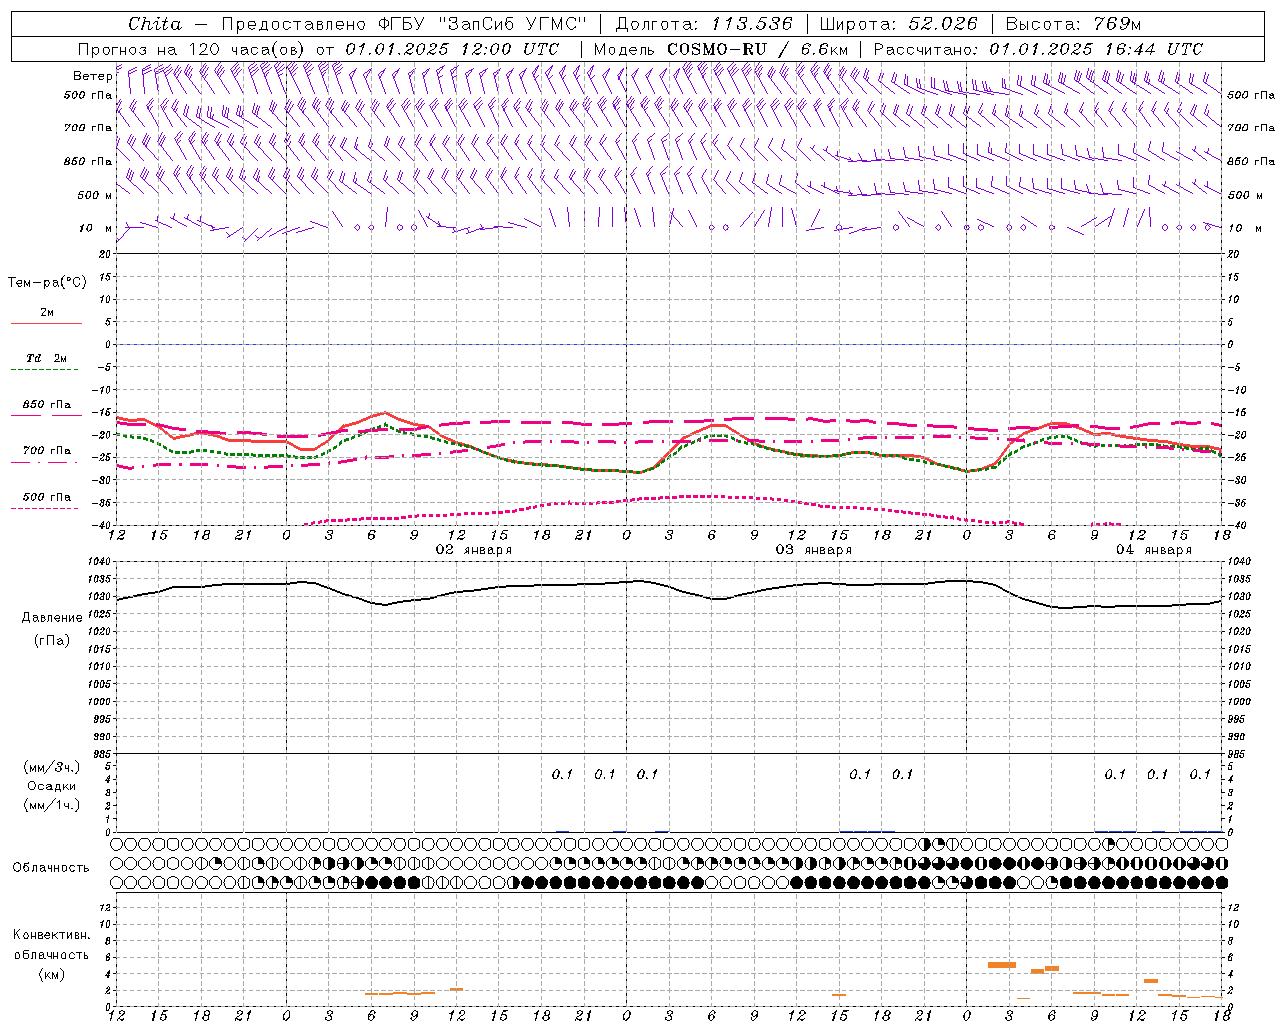This screenshot has height=1024, width=1280.
Task: Select the Рассчитано: 01.01.2025 16:44 UTC timestamp
Action: click(x=1038, y=49)
